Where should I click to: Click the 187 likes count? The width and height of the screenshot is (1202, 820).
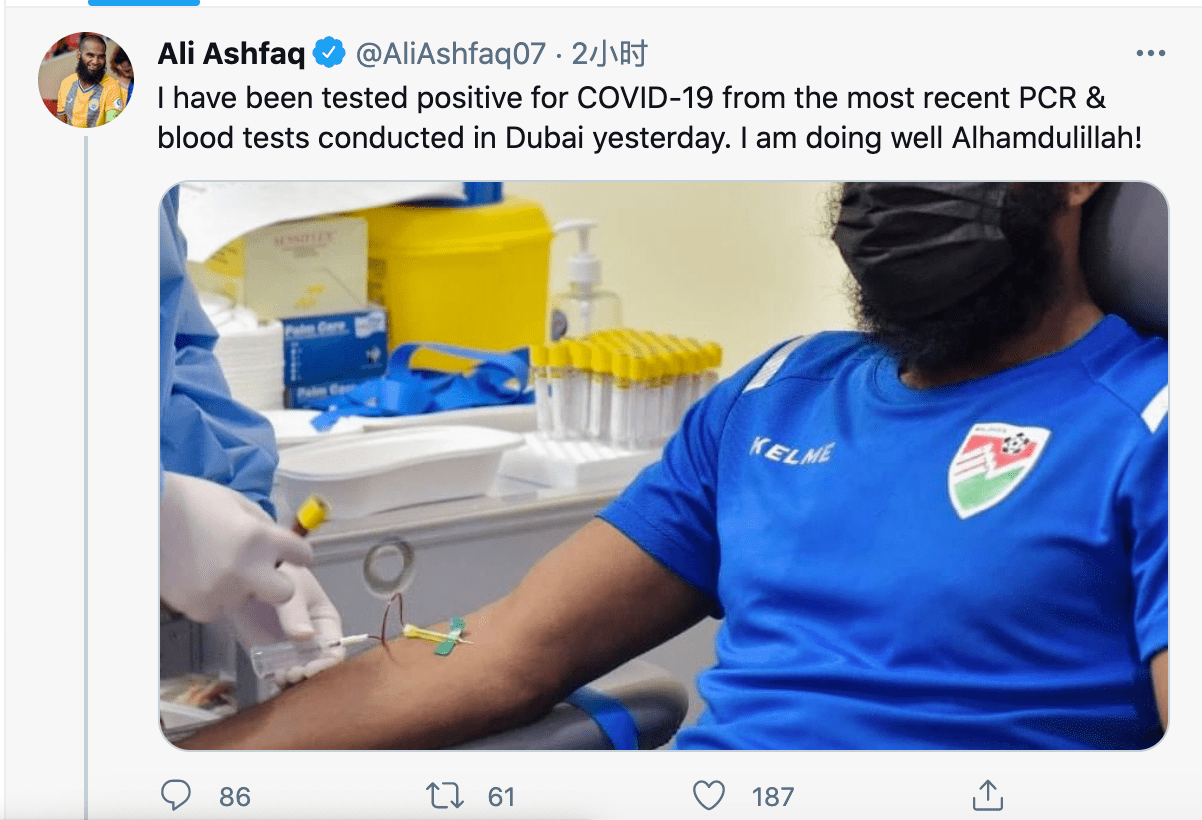point(772,796)
